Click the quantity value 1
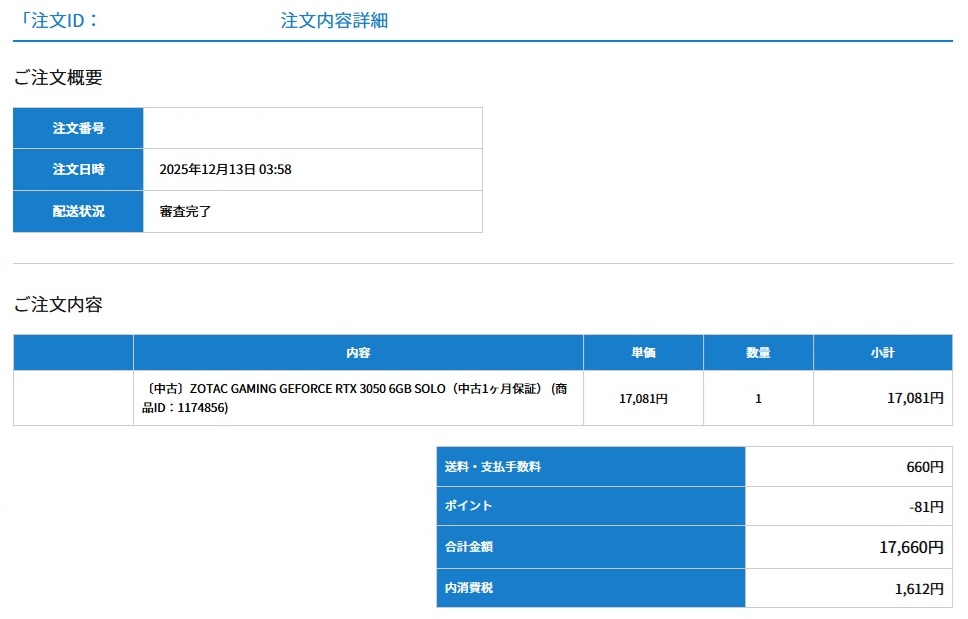 (x=758, y=398)
